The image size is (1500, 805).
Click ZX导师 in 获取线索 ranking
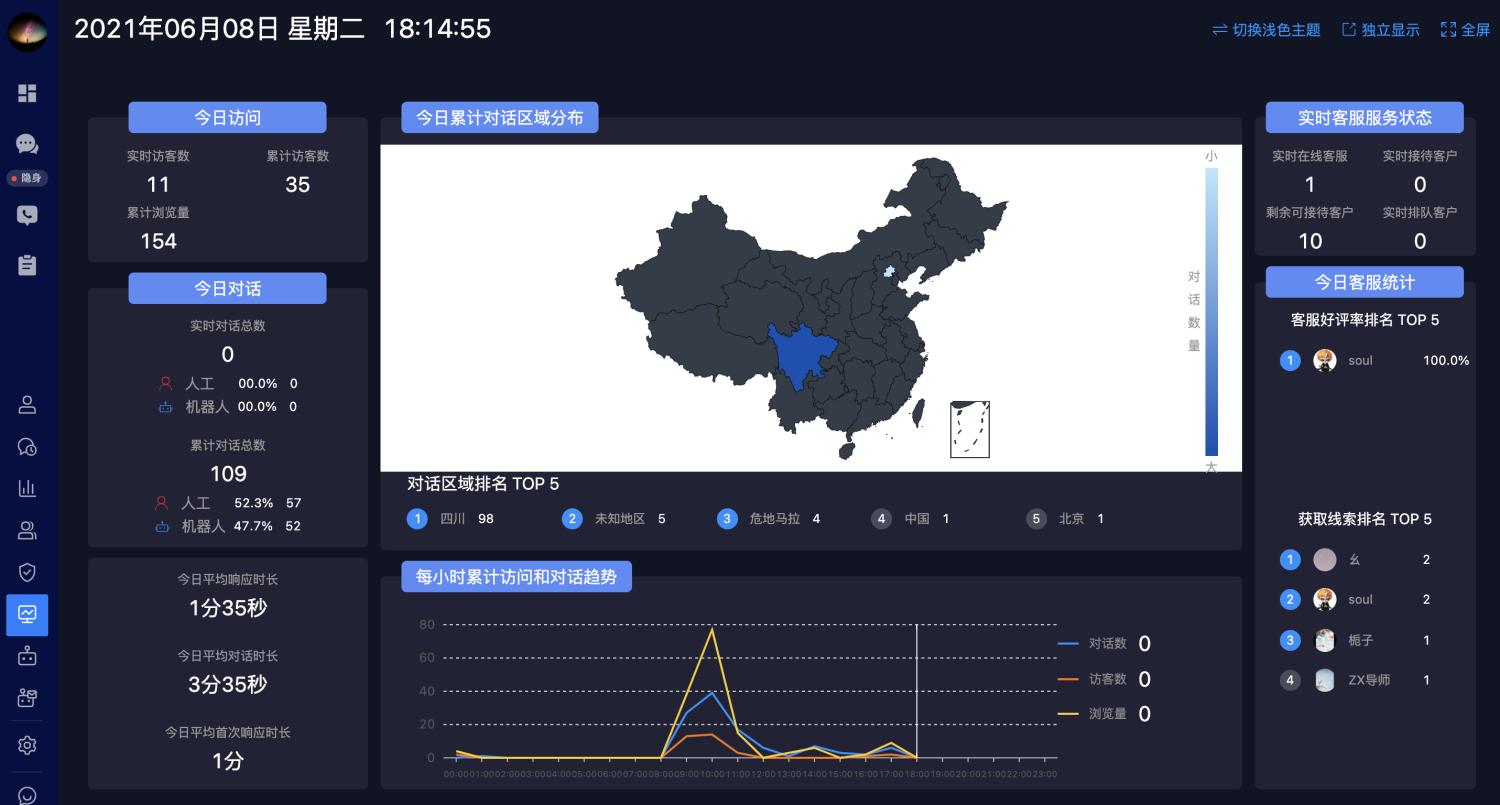pyautogui.click(x=1369, y=680)
